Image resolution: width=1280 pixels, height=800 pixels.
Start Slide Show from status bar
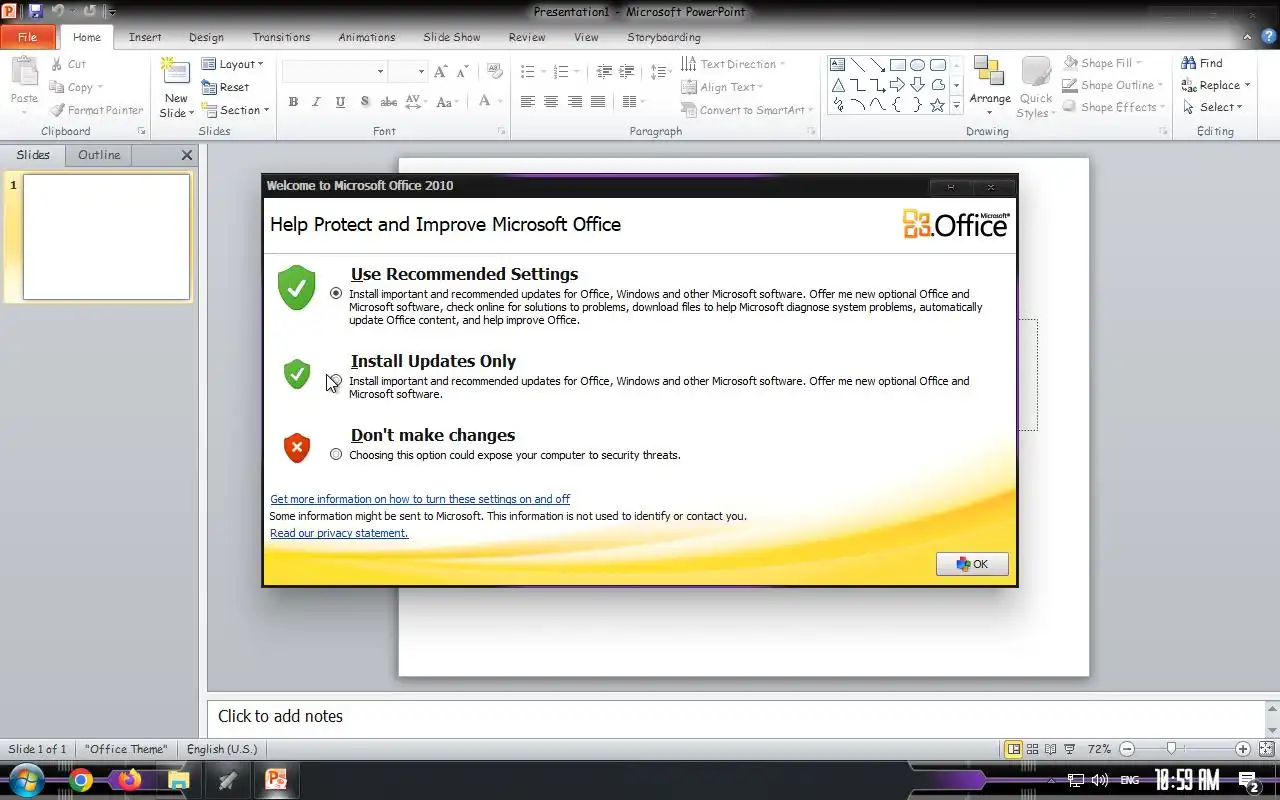click(x=1069, y=749)
